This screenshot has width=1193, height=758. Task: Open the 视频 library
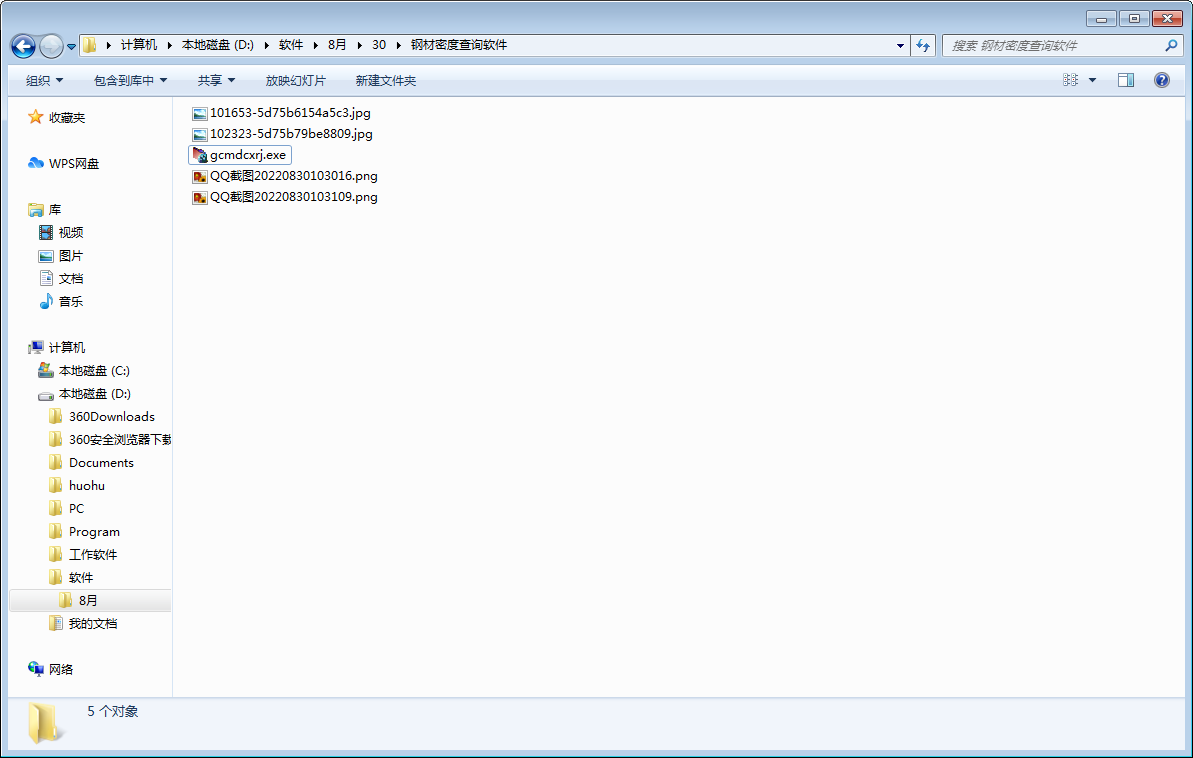coord(71,232)
